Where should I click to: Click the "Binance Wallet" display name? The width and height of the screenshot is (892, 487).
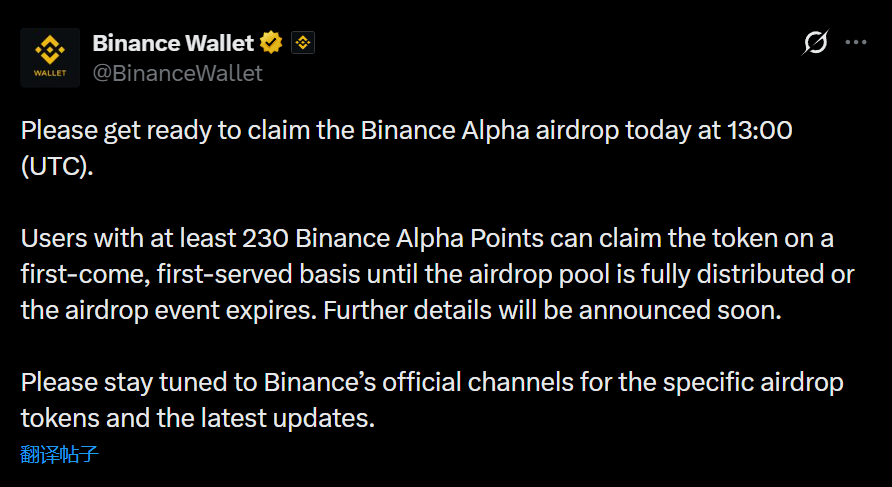tap(172, 43)
